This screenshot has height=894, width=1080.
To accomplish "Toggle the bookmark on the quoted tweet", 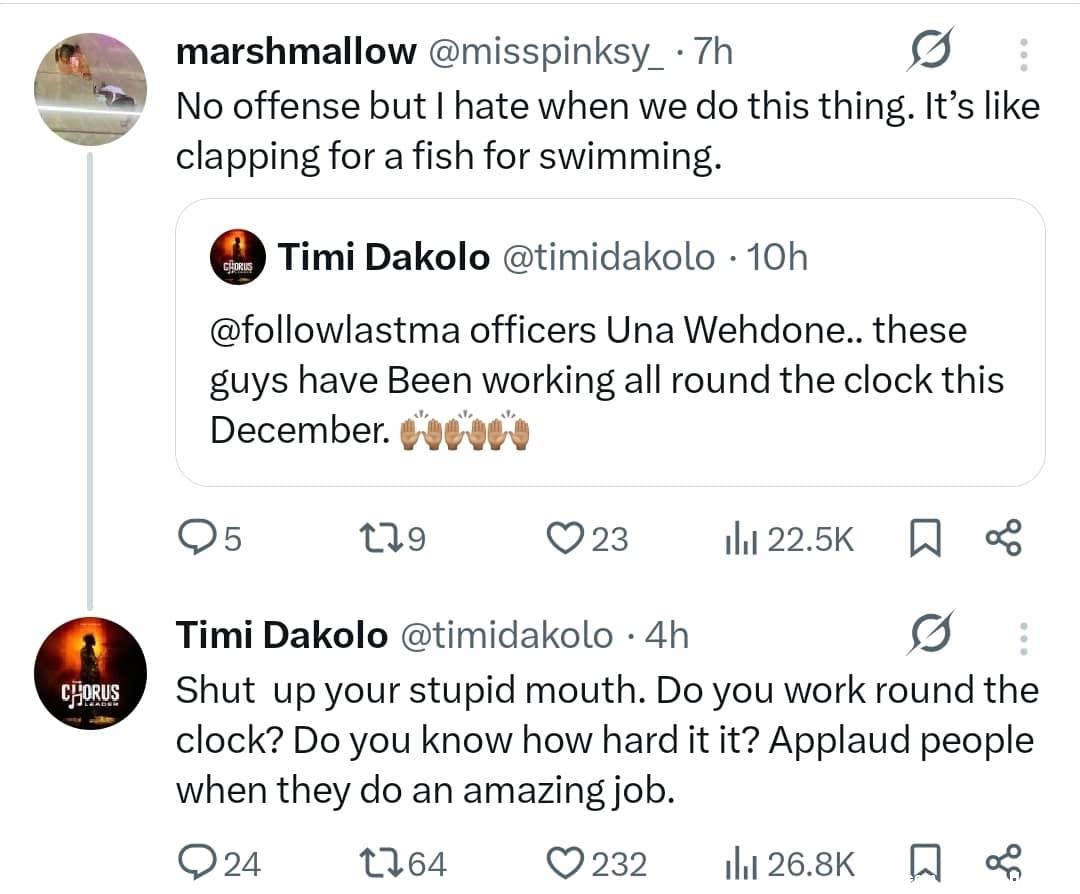I will [926, 538].
